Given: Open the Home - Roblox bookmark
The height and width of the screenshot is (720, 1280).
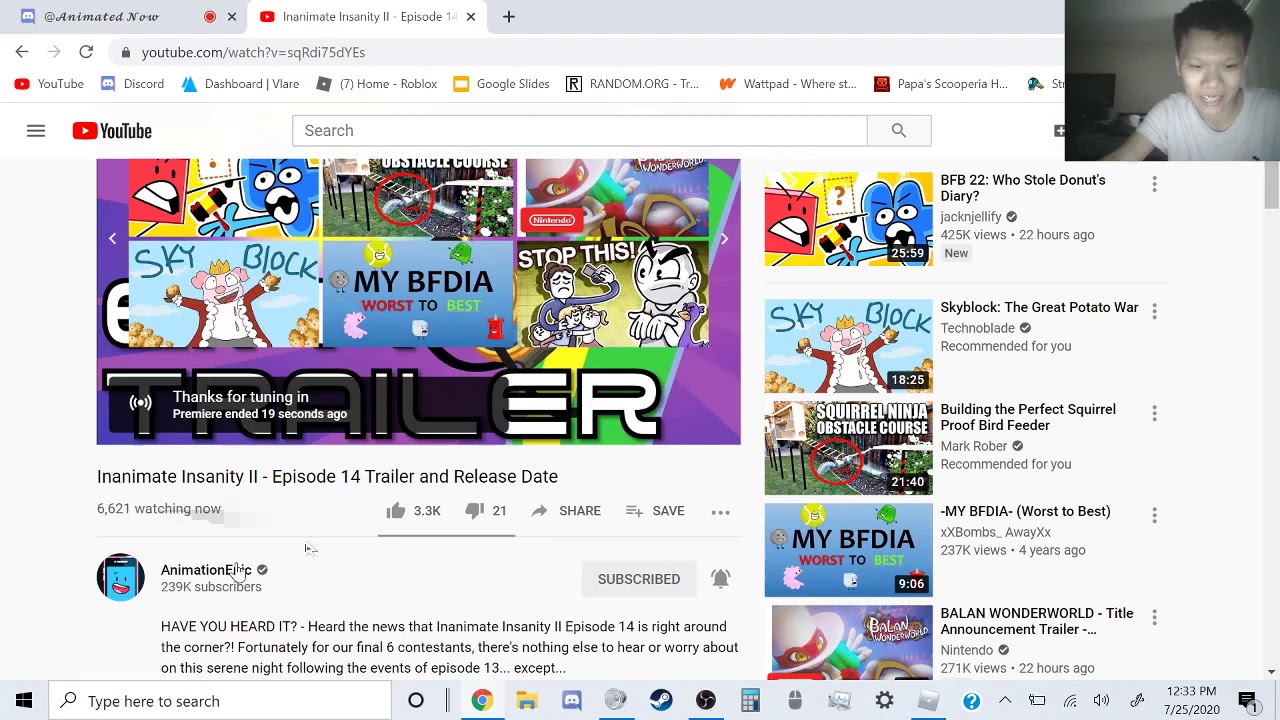Looking at the screenshot, I should click(x=377, y=84).
